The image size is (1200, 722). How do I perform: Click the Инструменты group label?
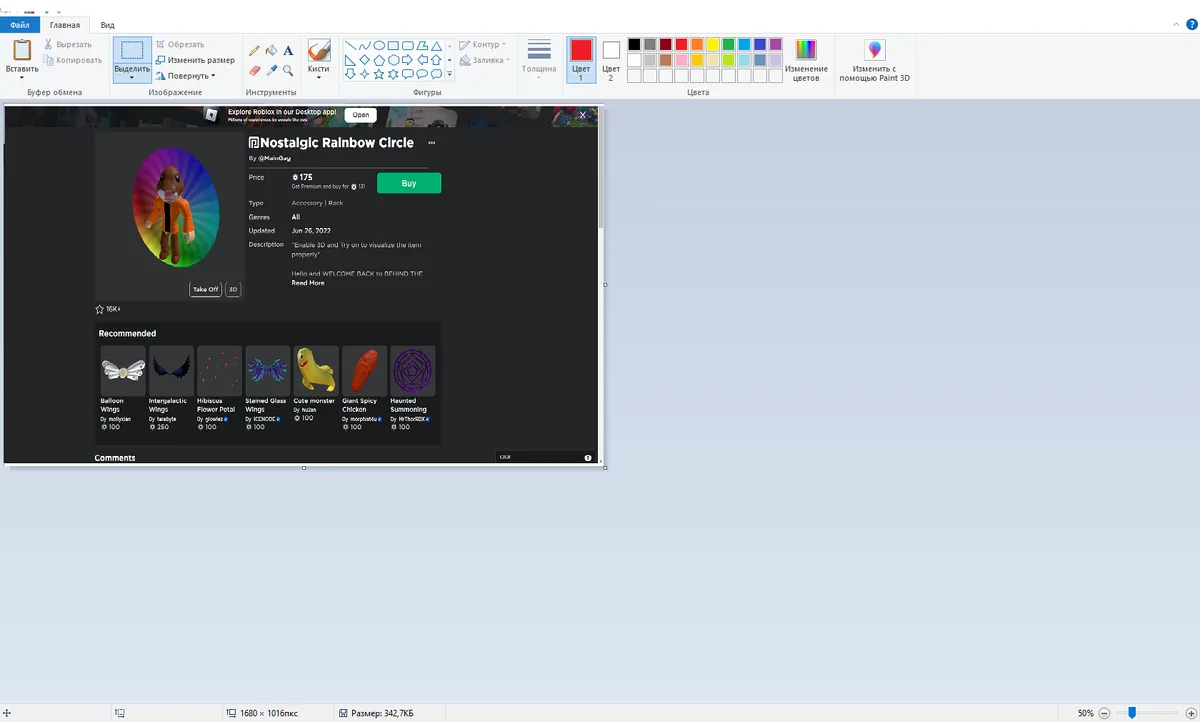[271, 92]
